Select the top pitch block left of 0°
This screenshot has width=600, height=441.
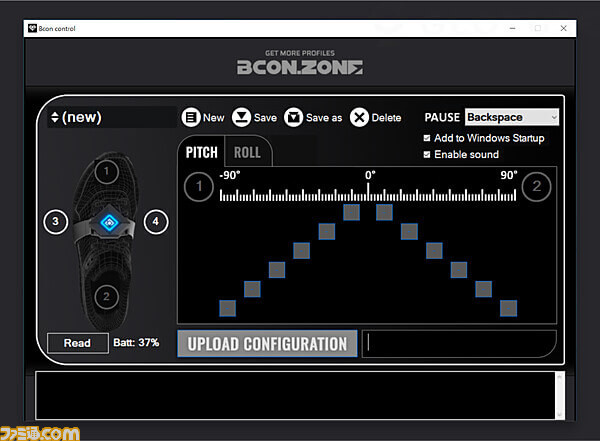click(352, 212)
